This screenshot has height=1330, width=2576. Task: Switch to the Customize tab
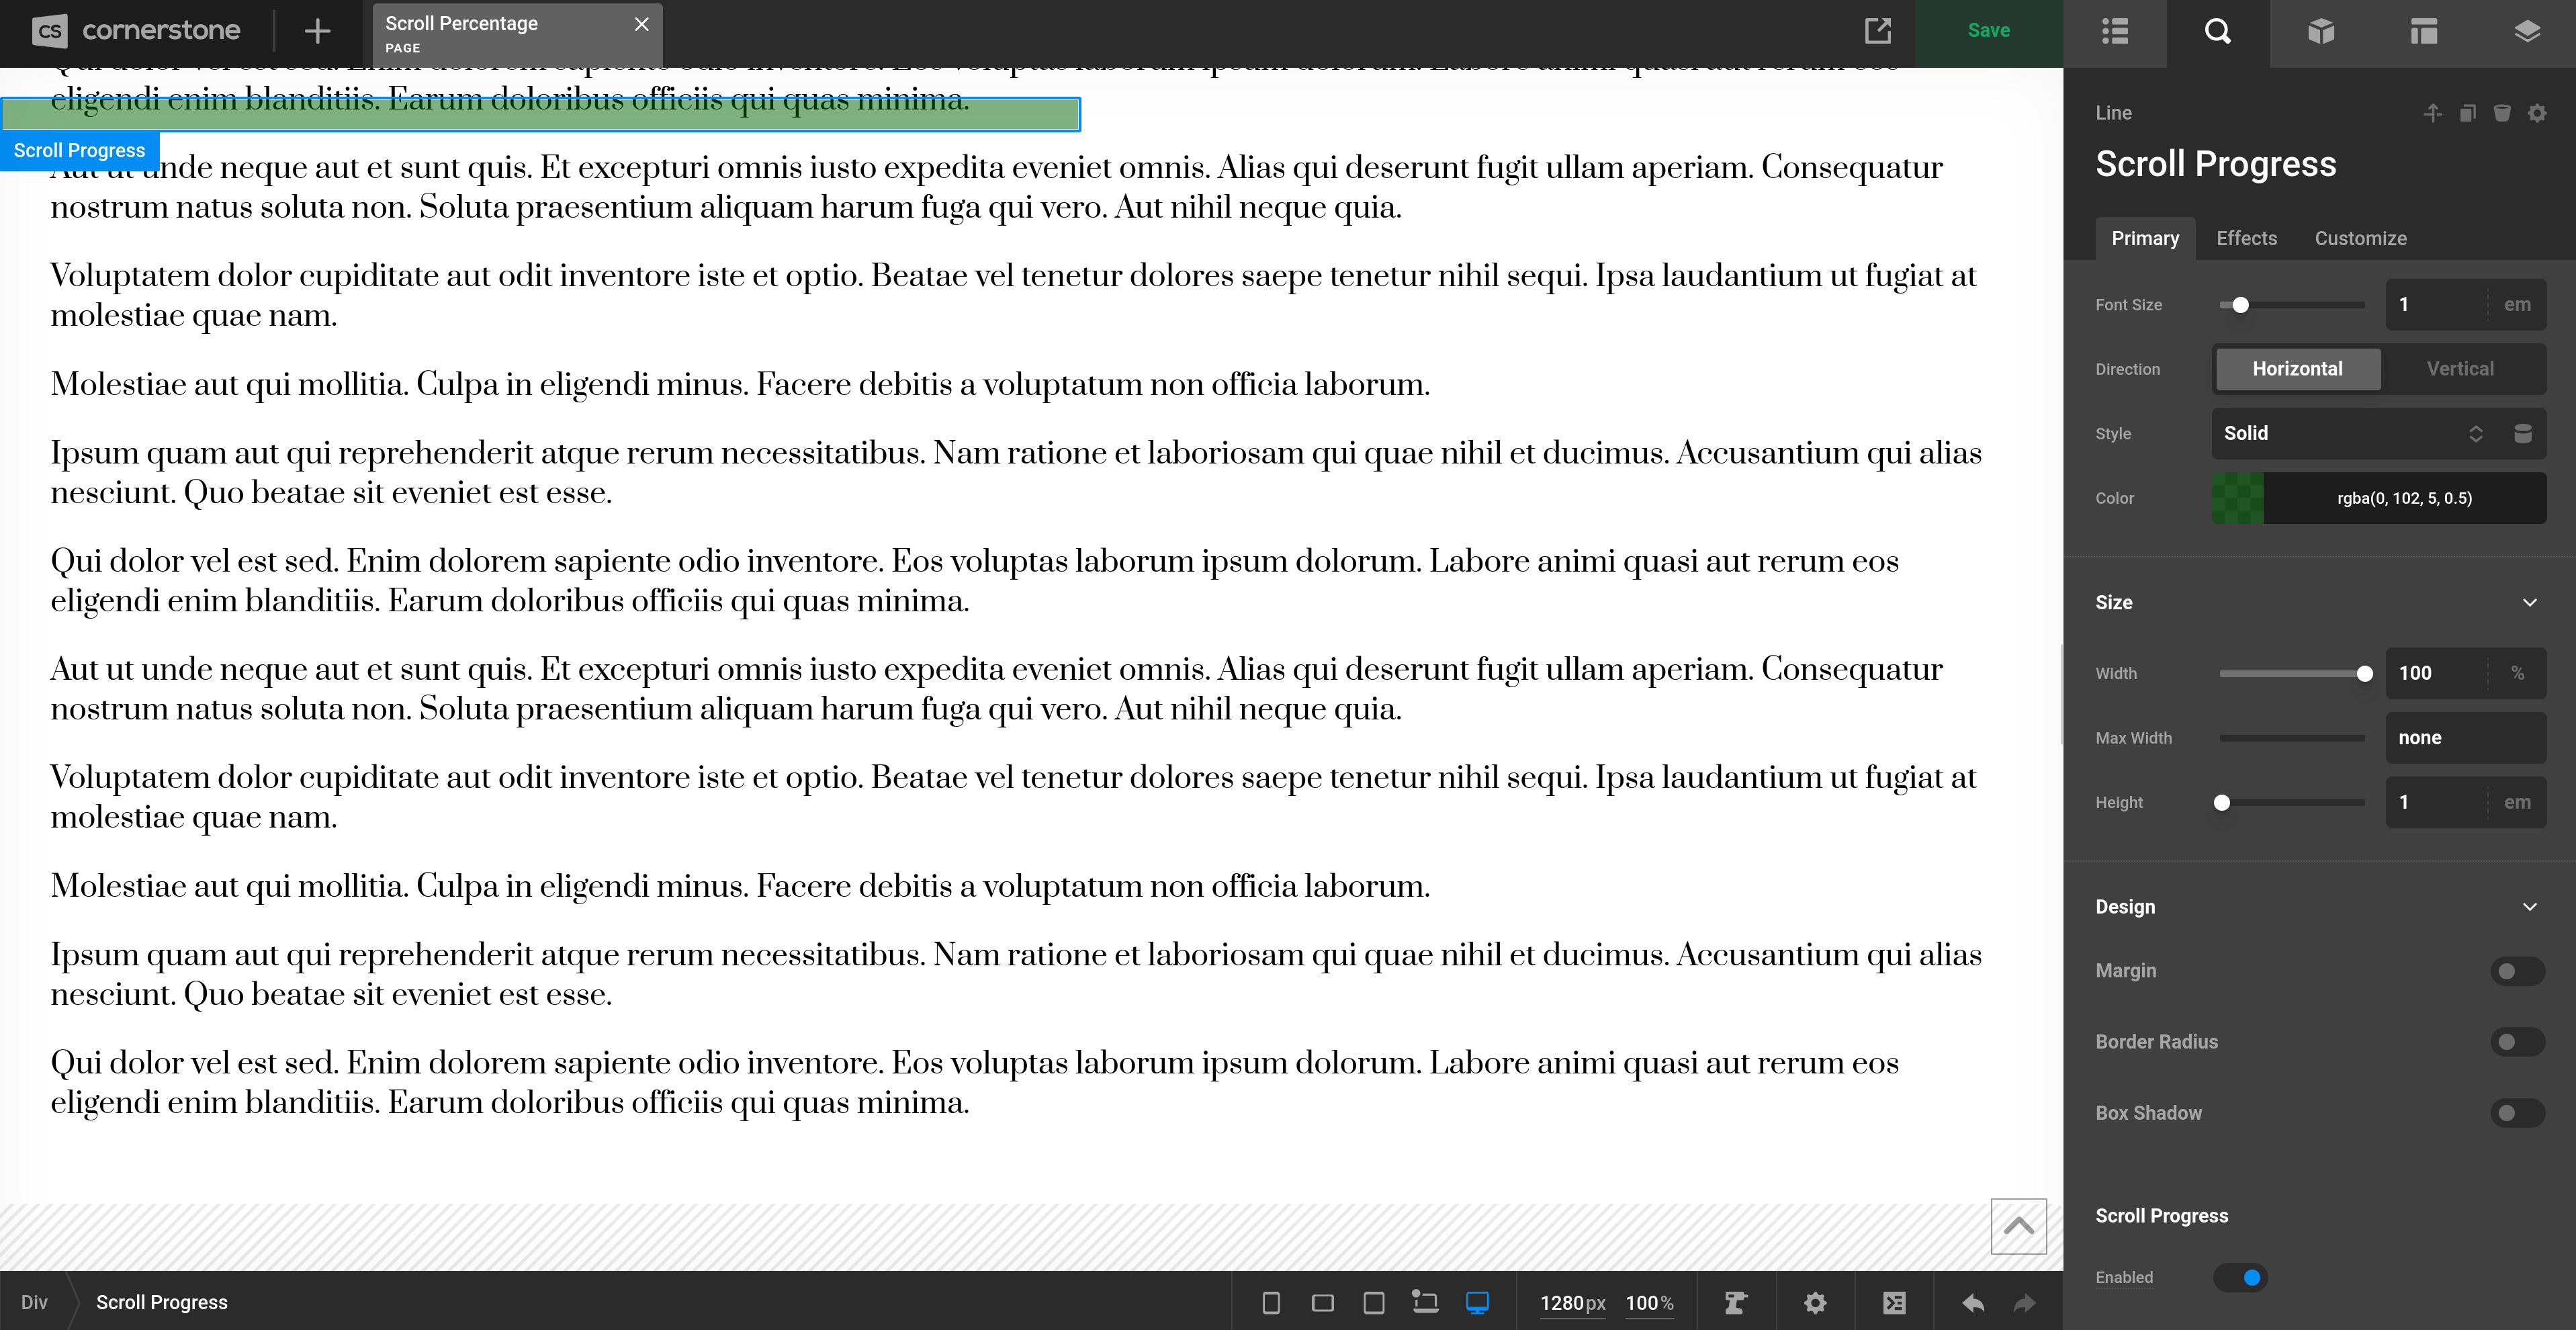pyautogui.click(x=2360, y=238)
